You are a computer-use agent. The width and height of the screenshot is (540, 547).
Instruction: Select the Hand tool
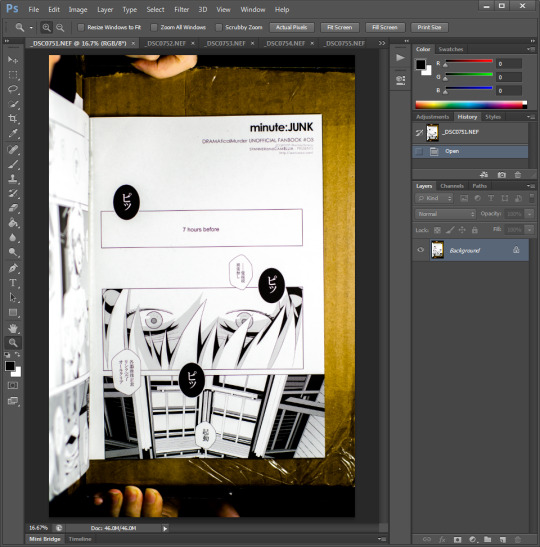(13, 328)
